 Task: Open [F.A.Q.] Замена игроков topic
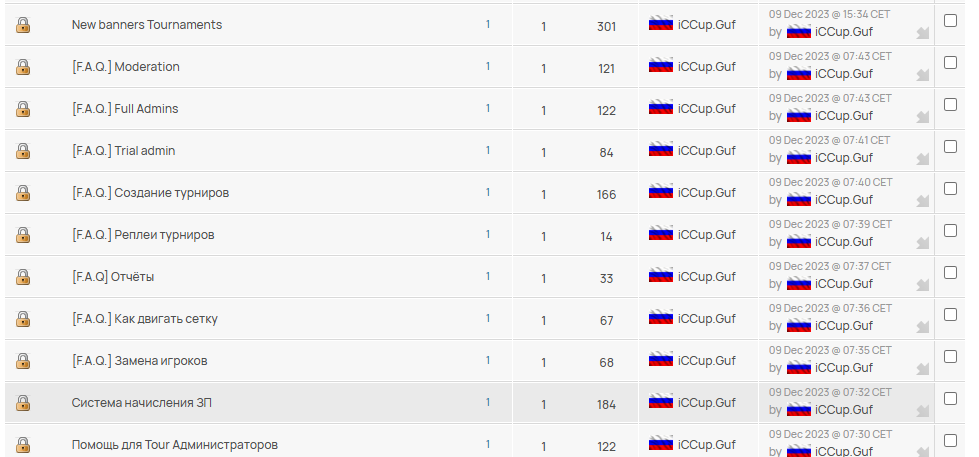[139, 361]
